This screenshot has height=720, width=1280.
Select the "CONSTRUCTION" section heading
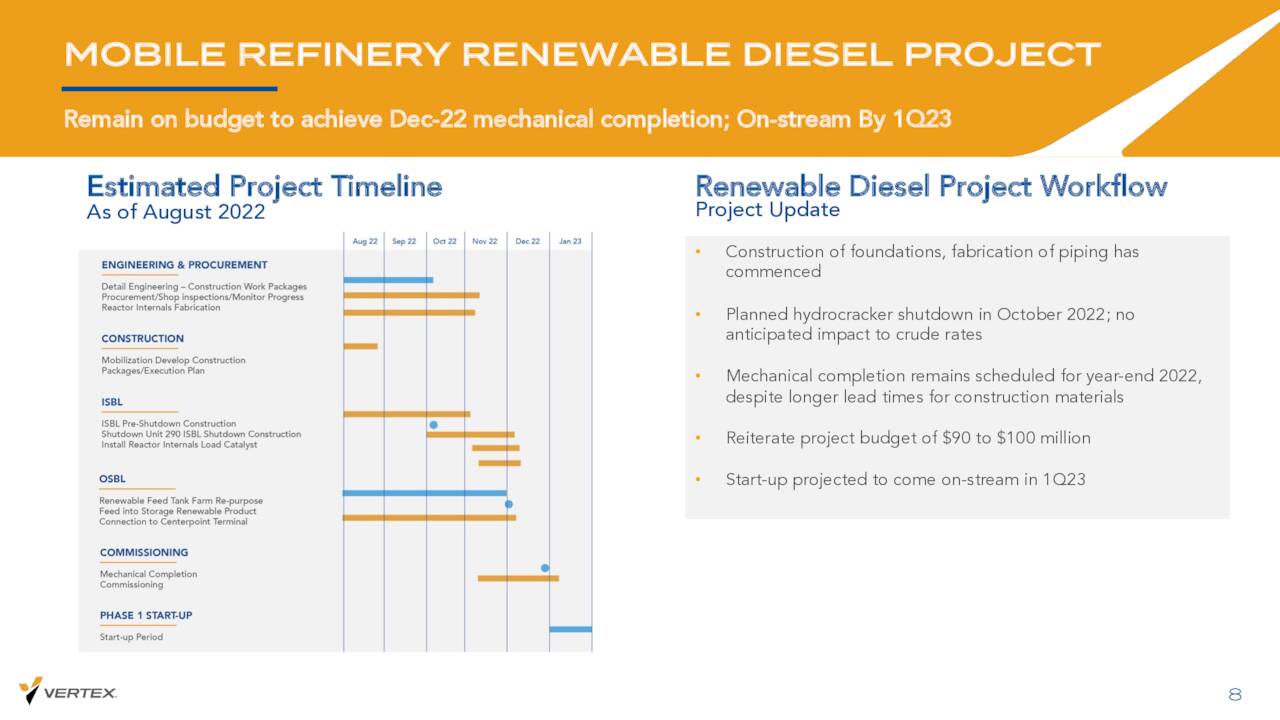(x=142, y=339)
